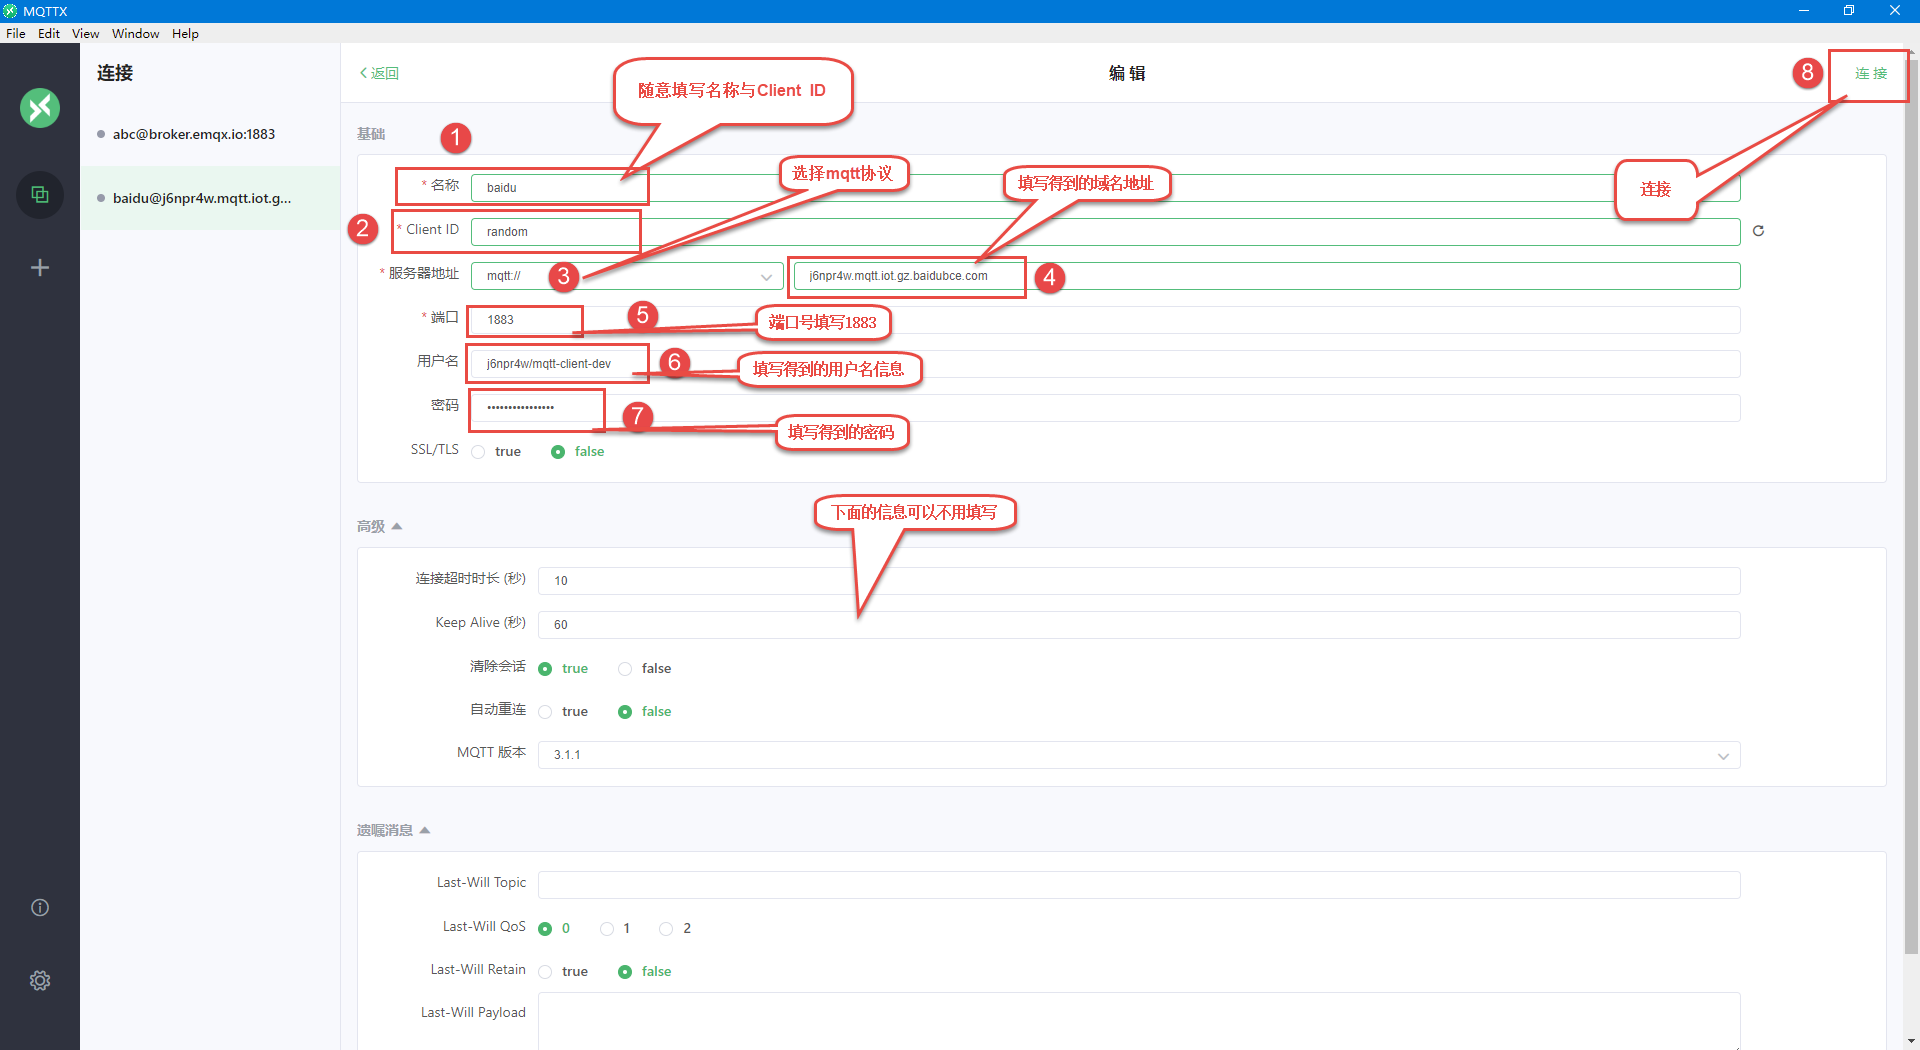Add a new connection with the plus icon
This screenshot has width=1920, height=1050.
[39, 267]
